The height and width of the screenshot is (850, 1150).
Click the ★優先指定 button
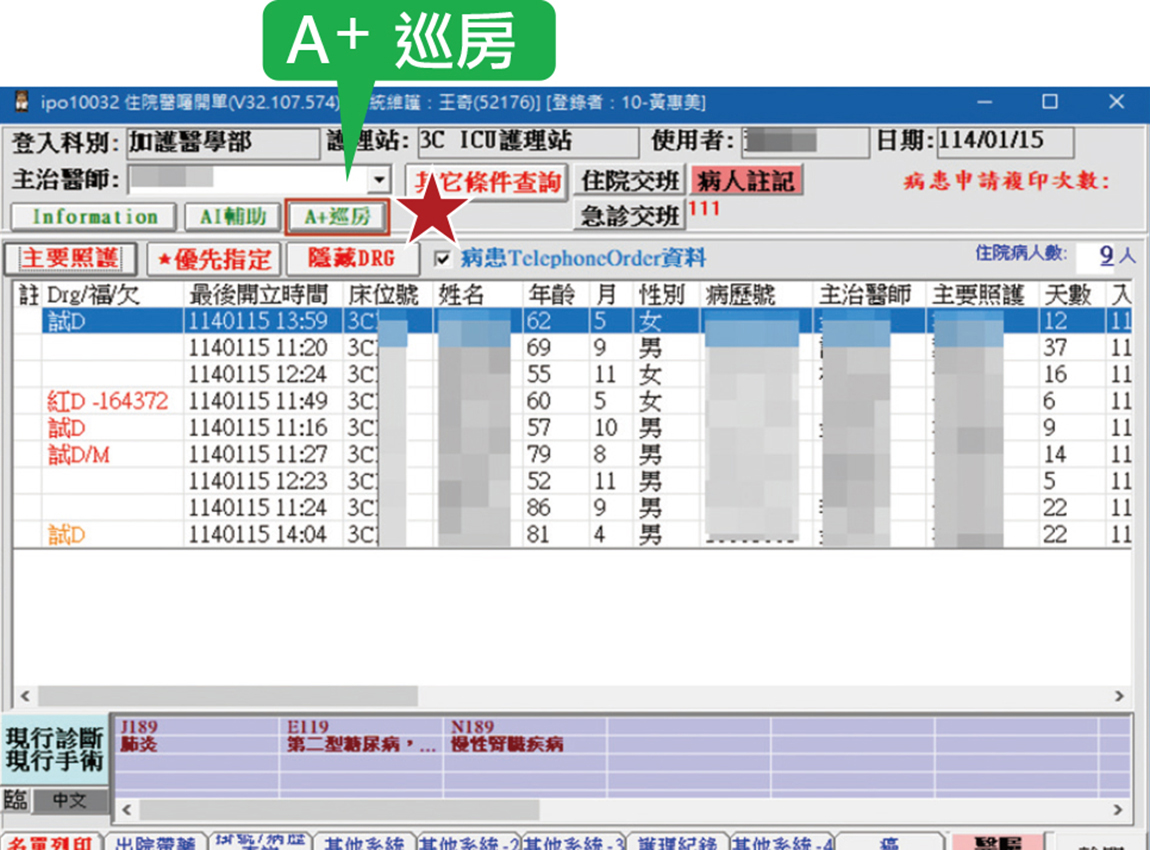[213, 259]
